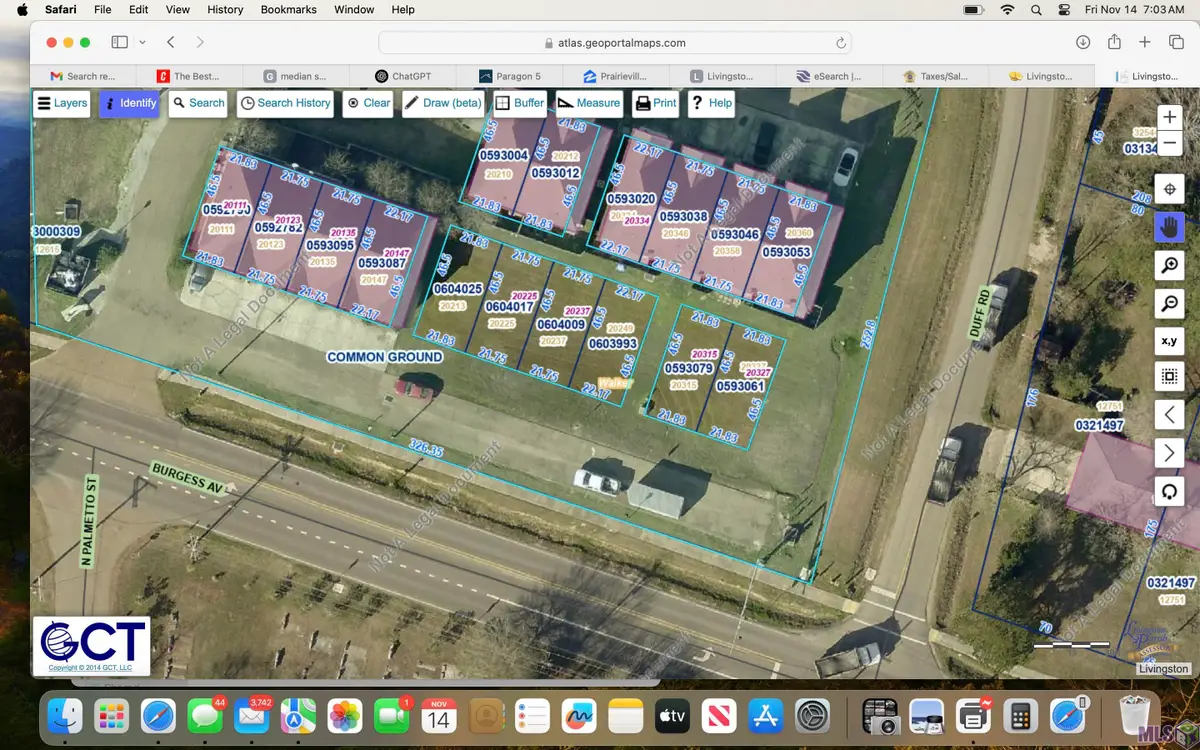Screen dimensions: 1200x750
Task: Select the Measure tool
Action: 589,103
